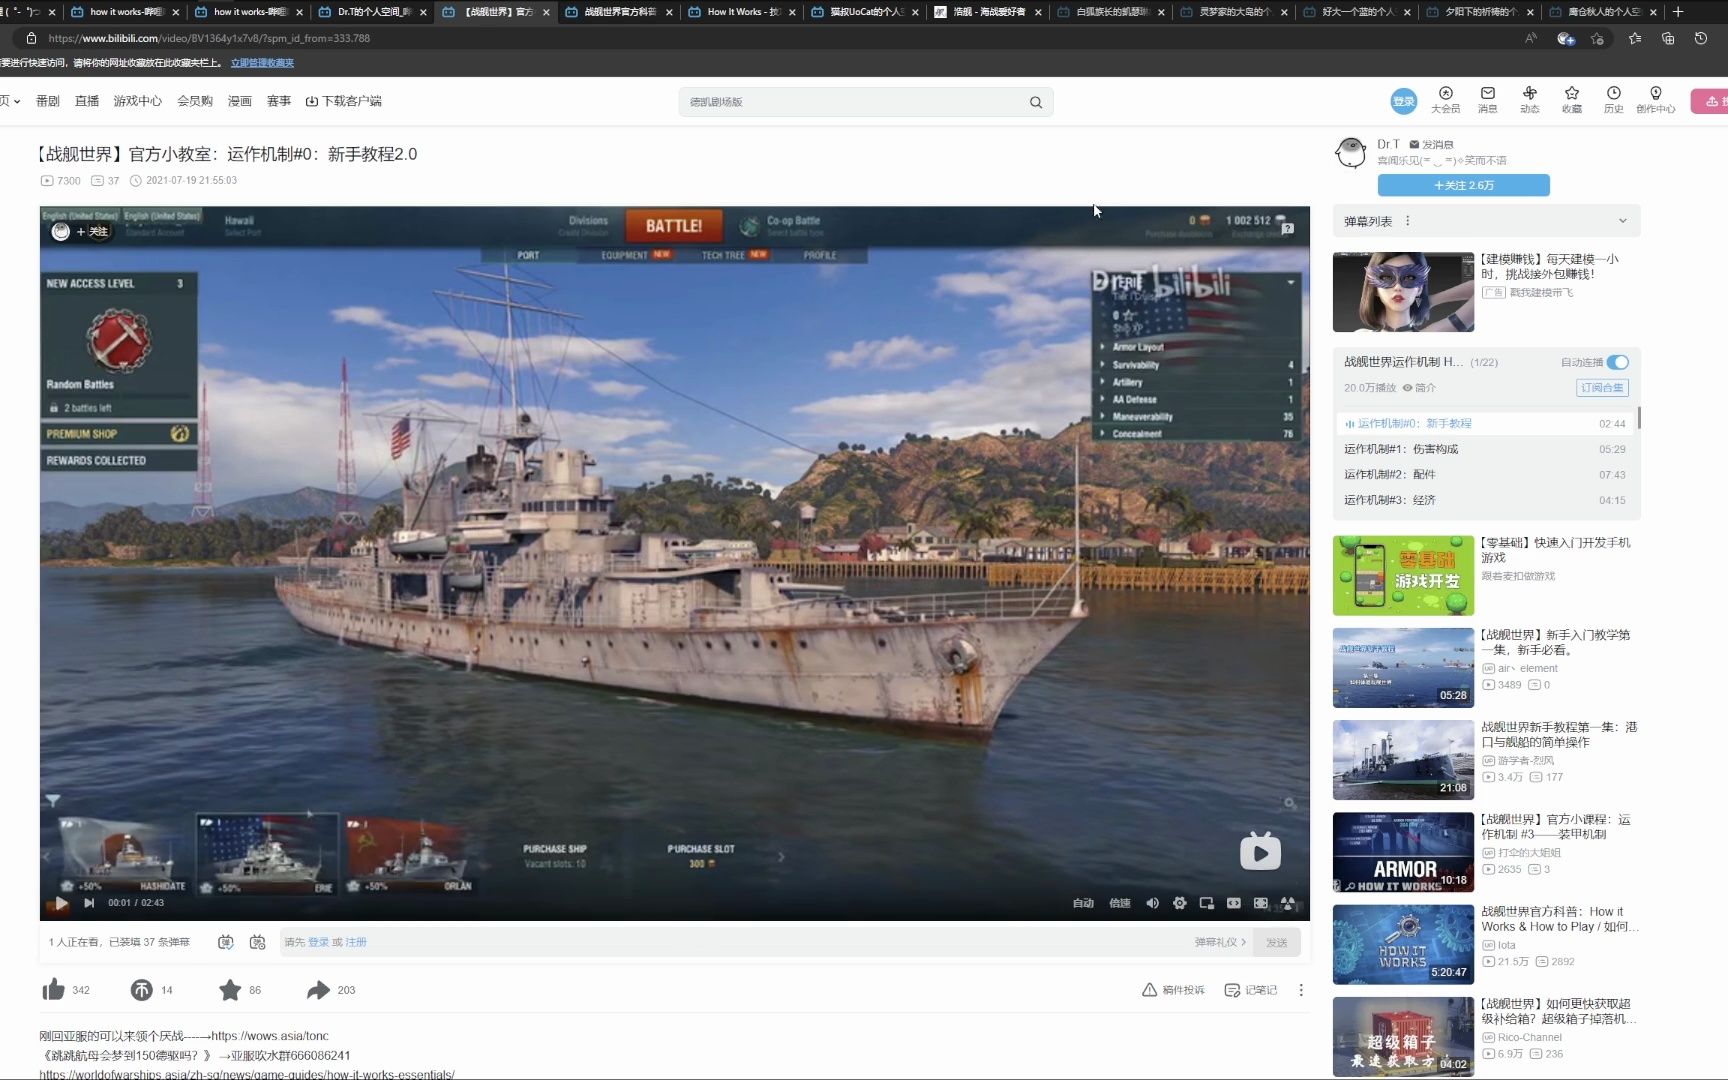Open 历史 history icon

(x=1614, y=100)
